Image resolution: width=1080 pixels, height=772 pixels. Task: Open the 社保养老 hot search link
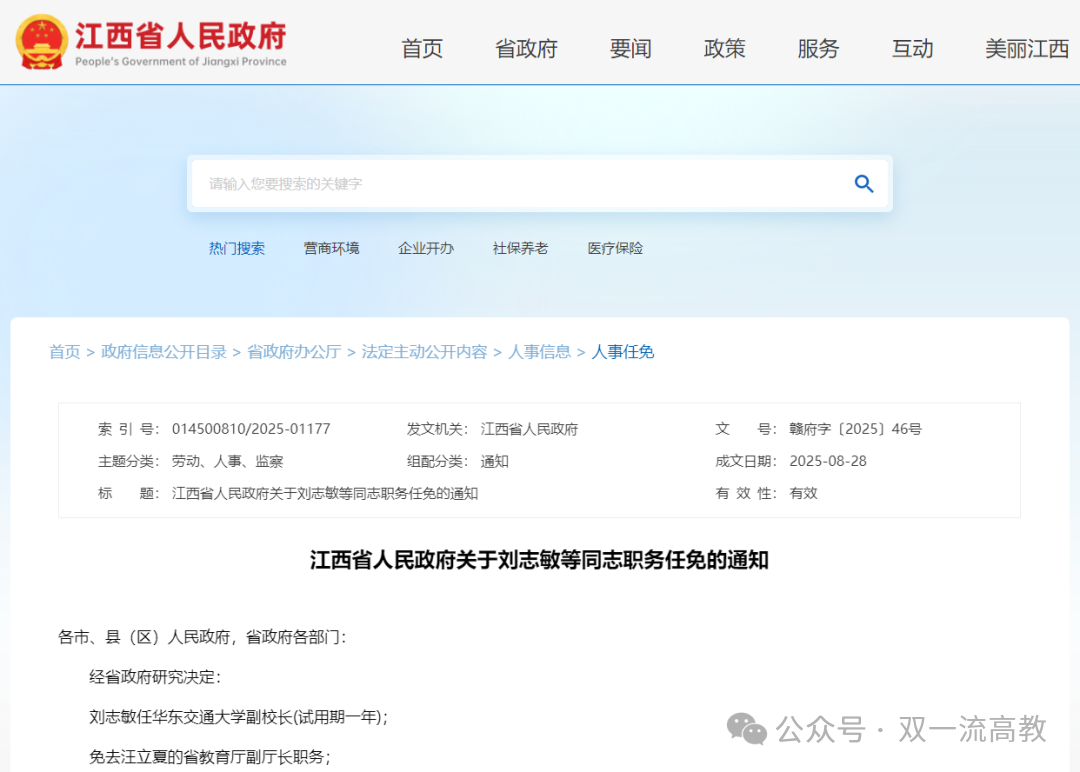click(x=520, y=248)
